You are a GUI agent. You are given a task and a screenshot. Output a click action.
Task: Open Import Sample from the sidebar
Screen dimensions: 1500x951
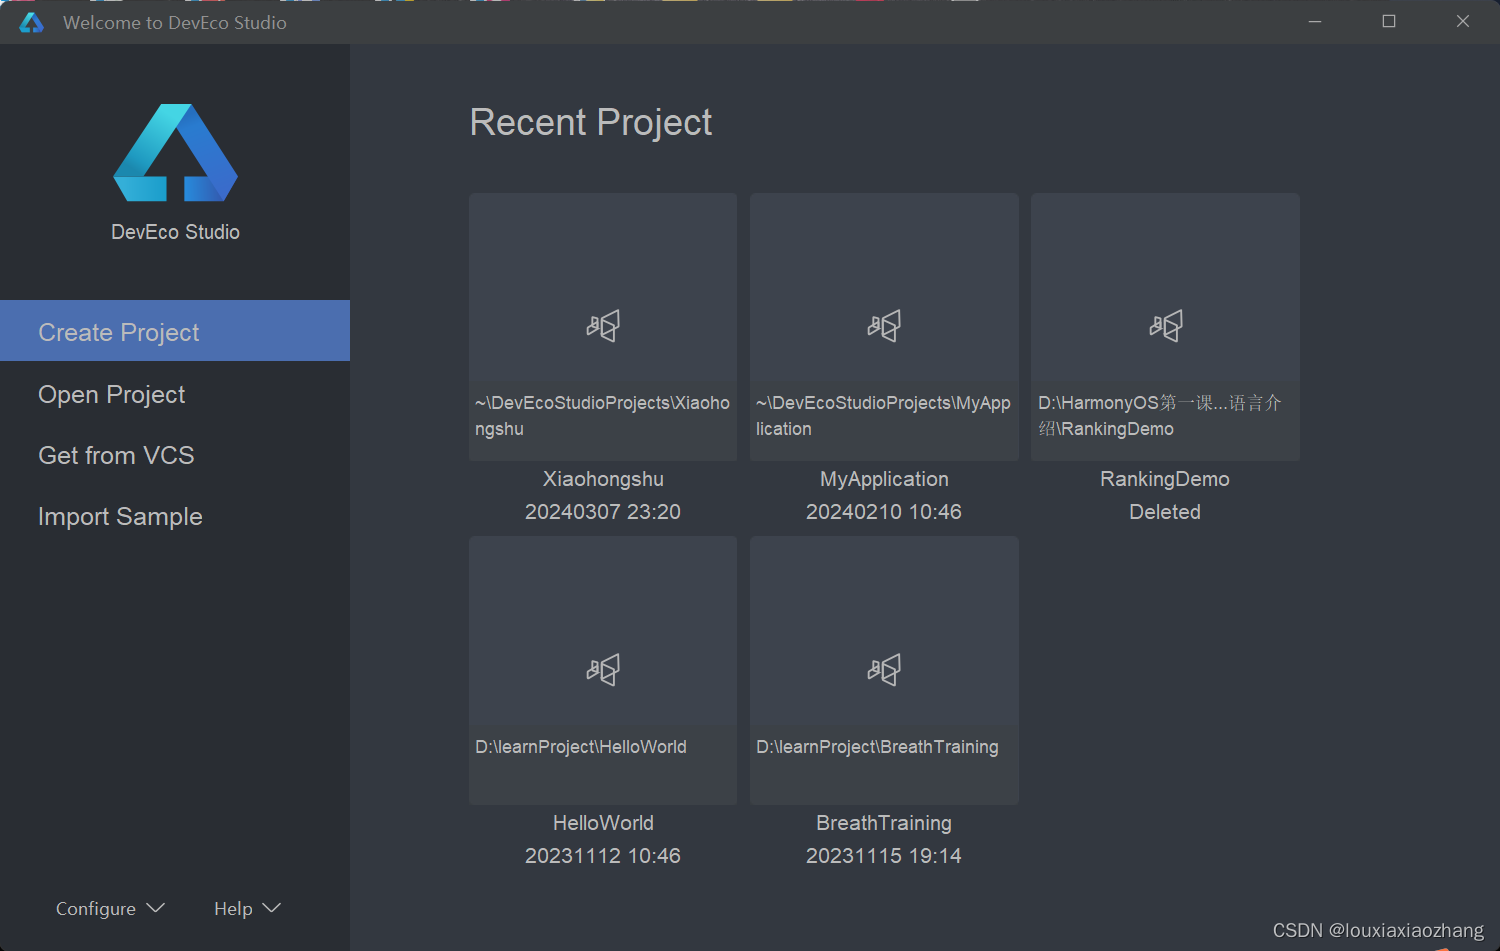point(175,516)
